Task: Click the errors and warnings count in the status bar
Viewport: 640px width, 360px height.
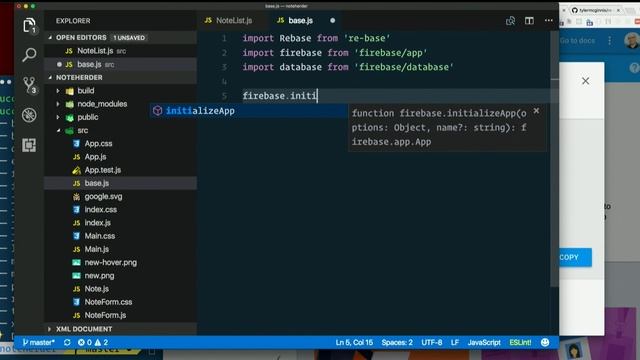Action: 93,342
